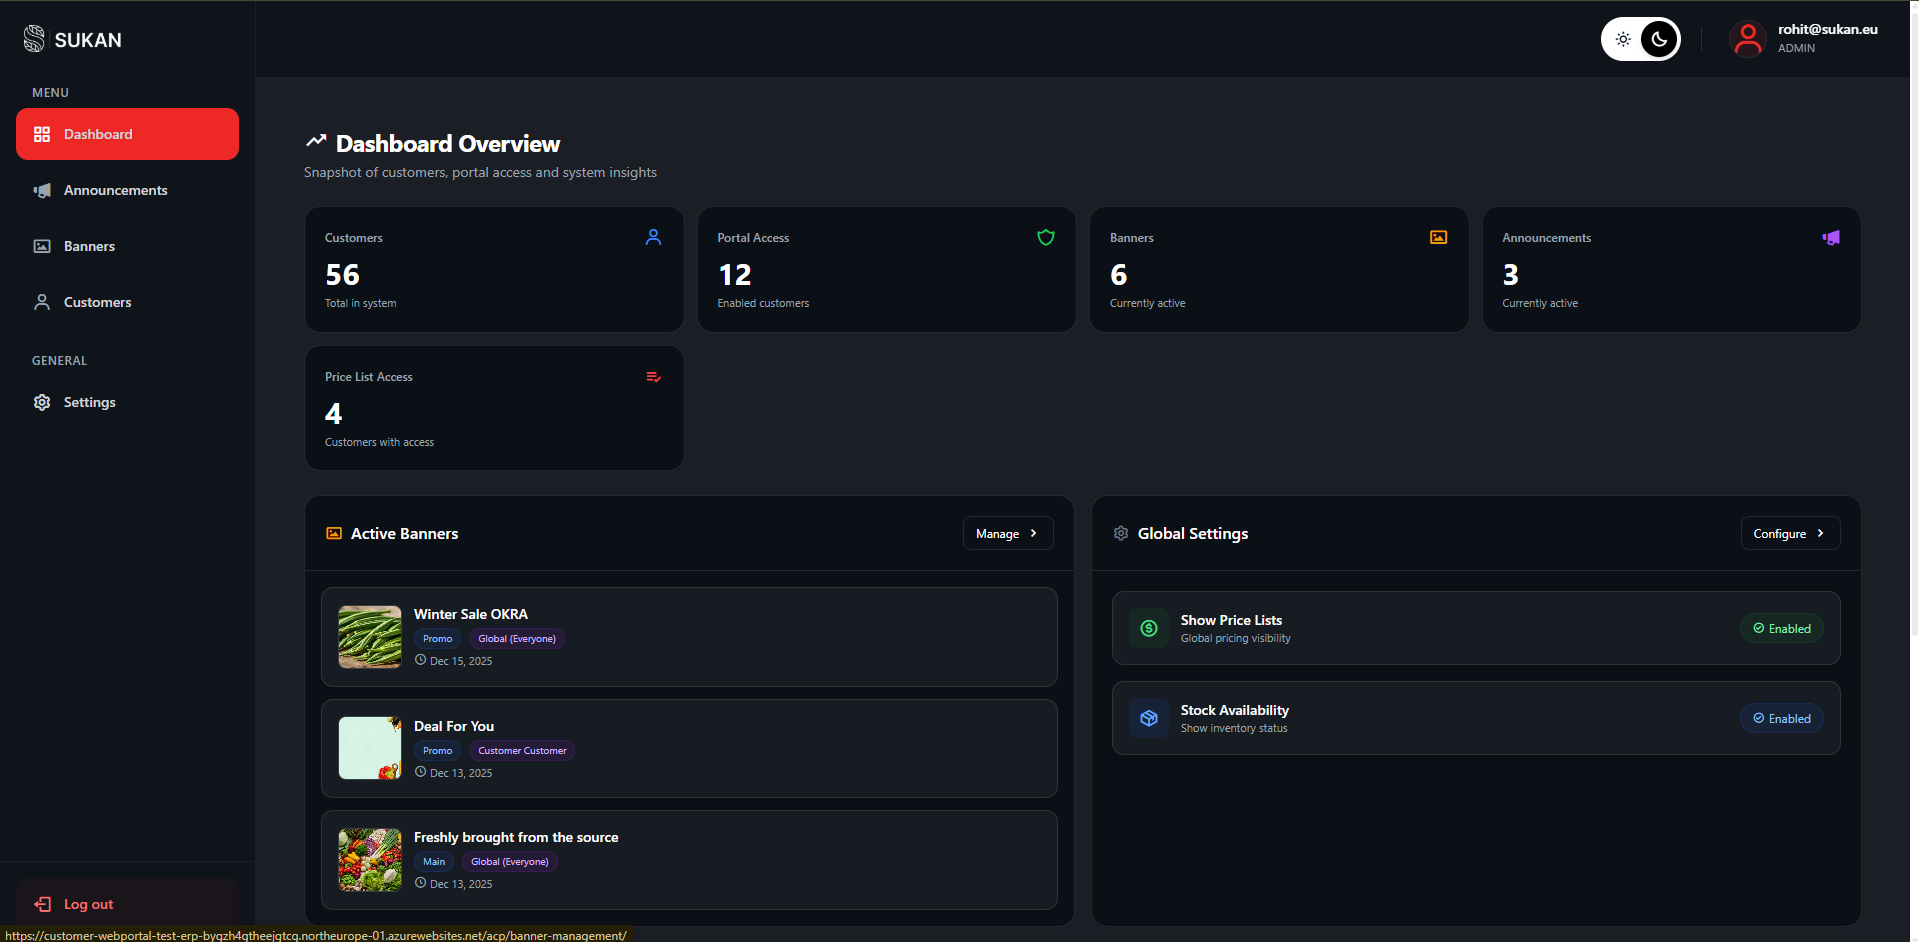The height and width of the screenshot is (942, 1919).
Task: Click the dollar icon beside Show Price Lists
Action: [x=1148, y=628]
